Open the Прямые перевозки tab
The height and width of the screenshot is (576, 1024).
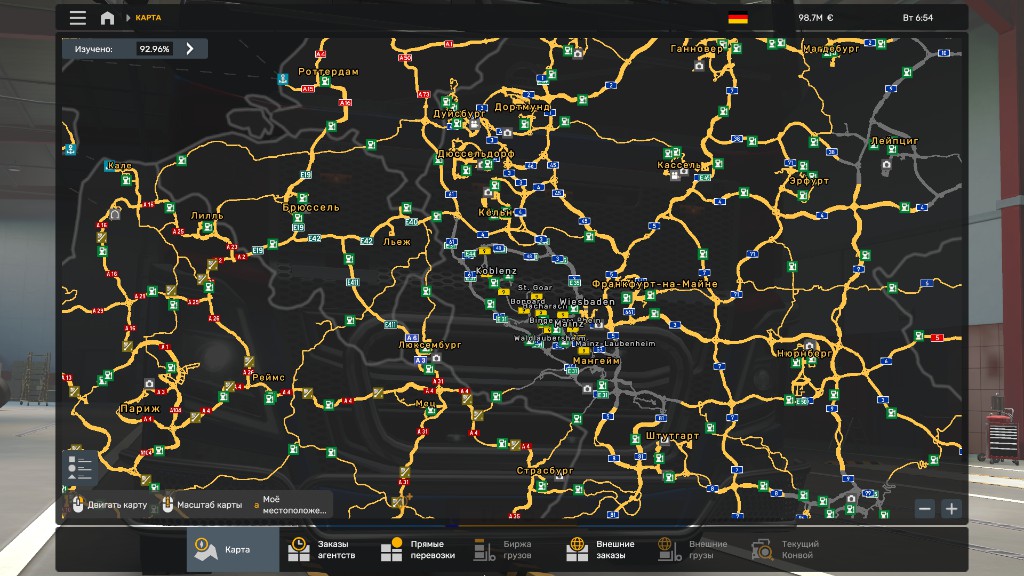(x=419, y=550)
